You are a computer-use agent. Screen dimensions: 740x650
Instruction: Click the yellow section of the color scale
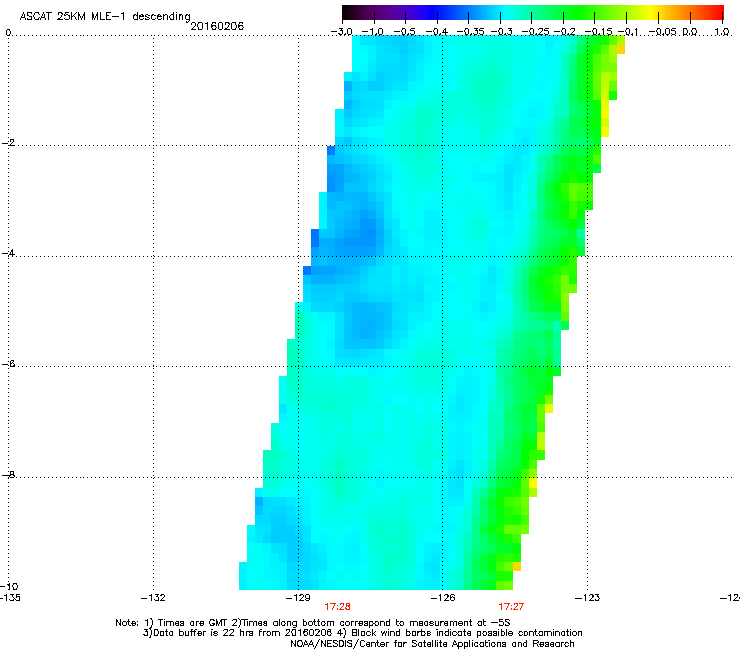(x=649, y=12)
